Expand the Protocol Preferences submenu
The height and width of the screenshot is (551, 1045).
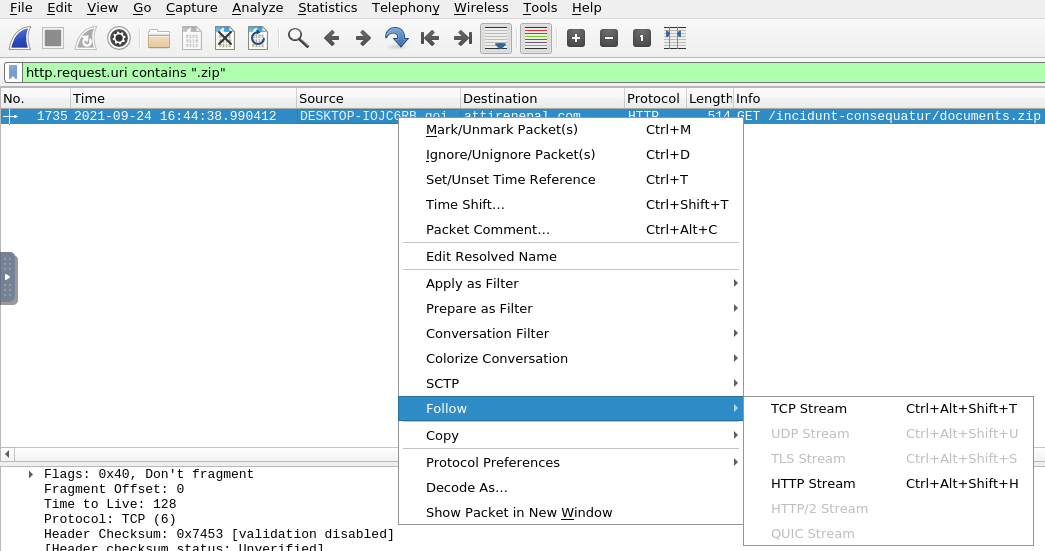coord(570,462)
